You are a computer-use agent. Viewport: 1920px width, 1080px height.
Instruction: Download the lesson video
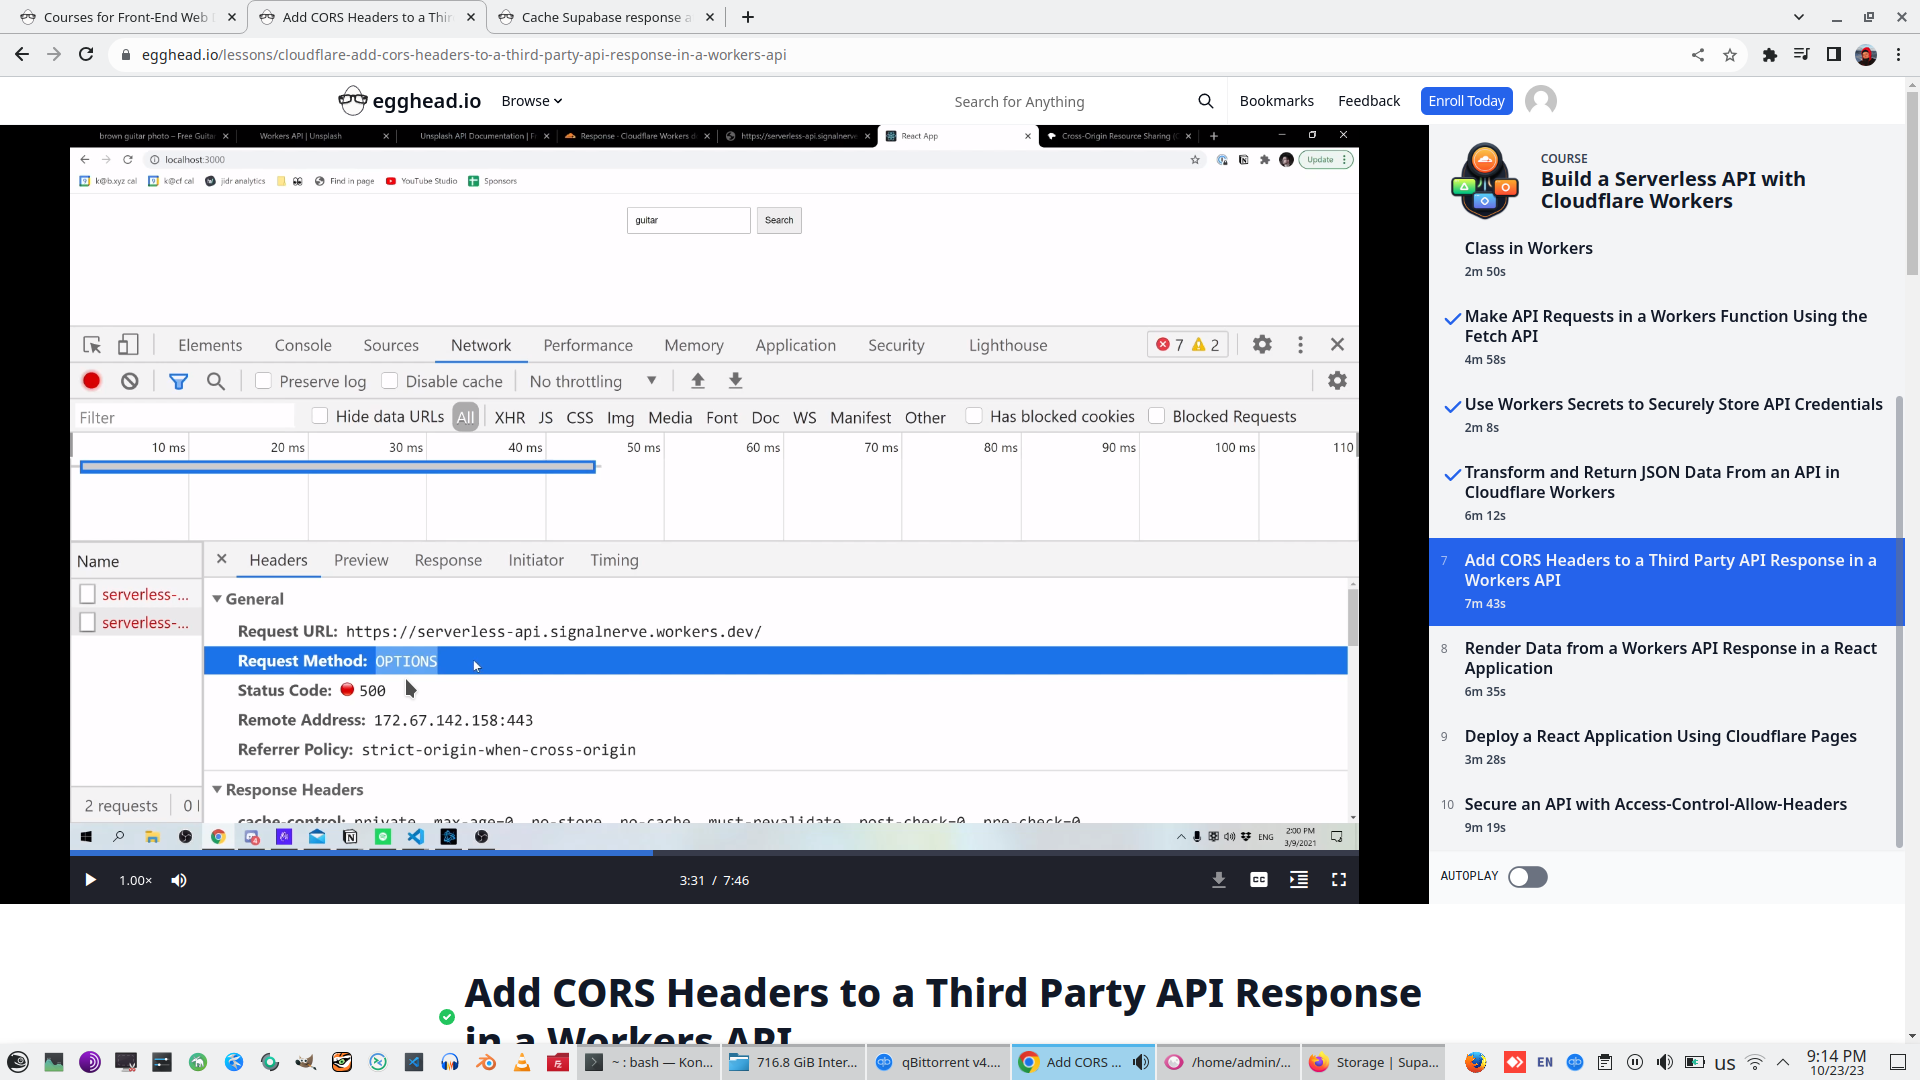(1218, 880)
